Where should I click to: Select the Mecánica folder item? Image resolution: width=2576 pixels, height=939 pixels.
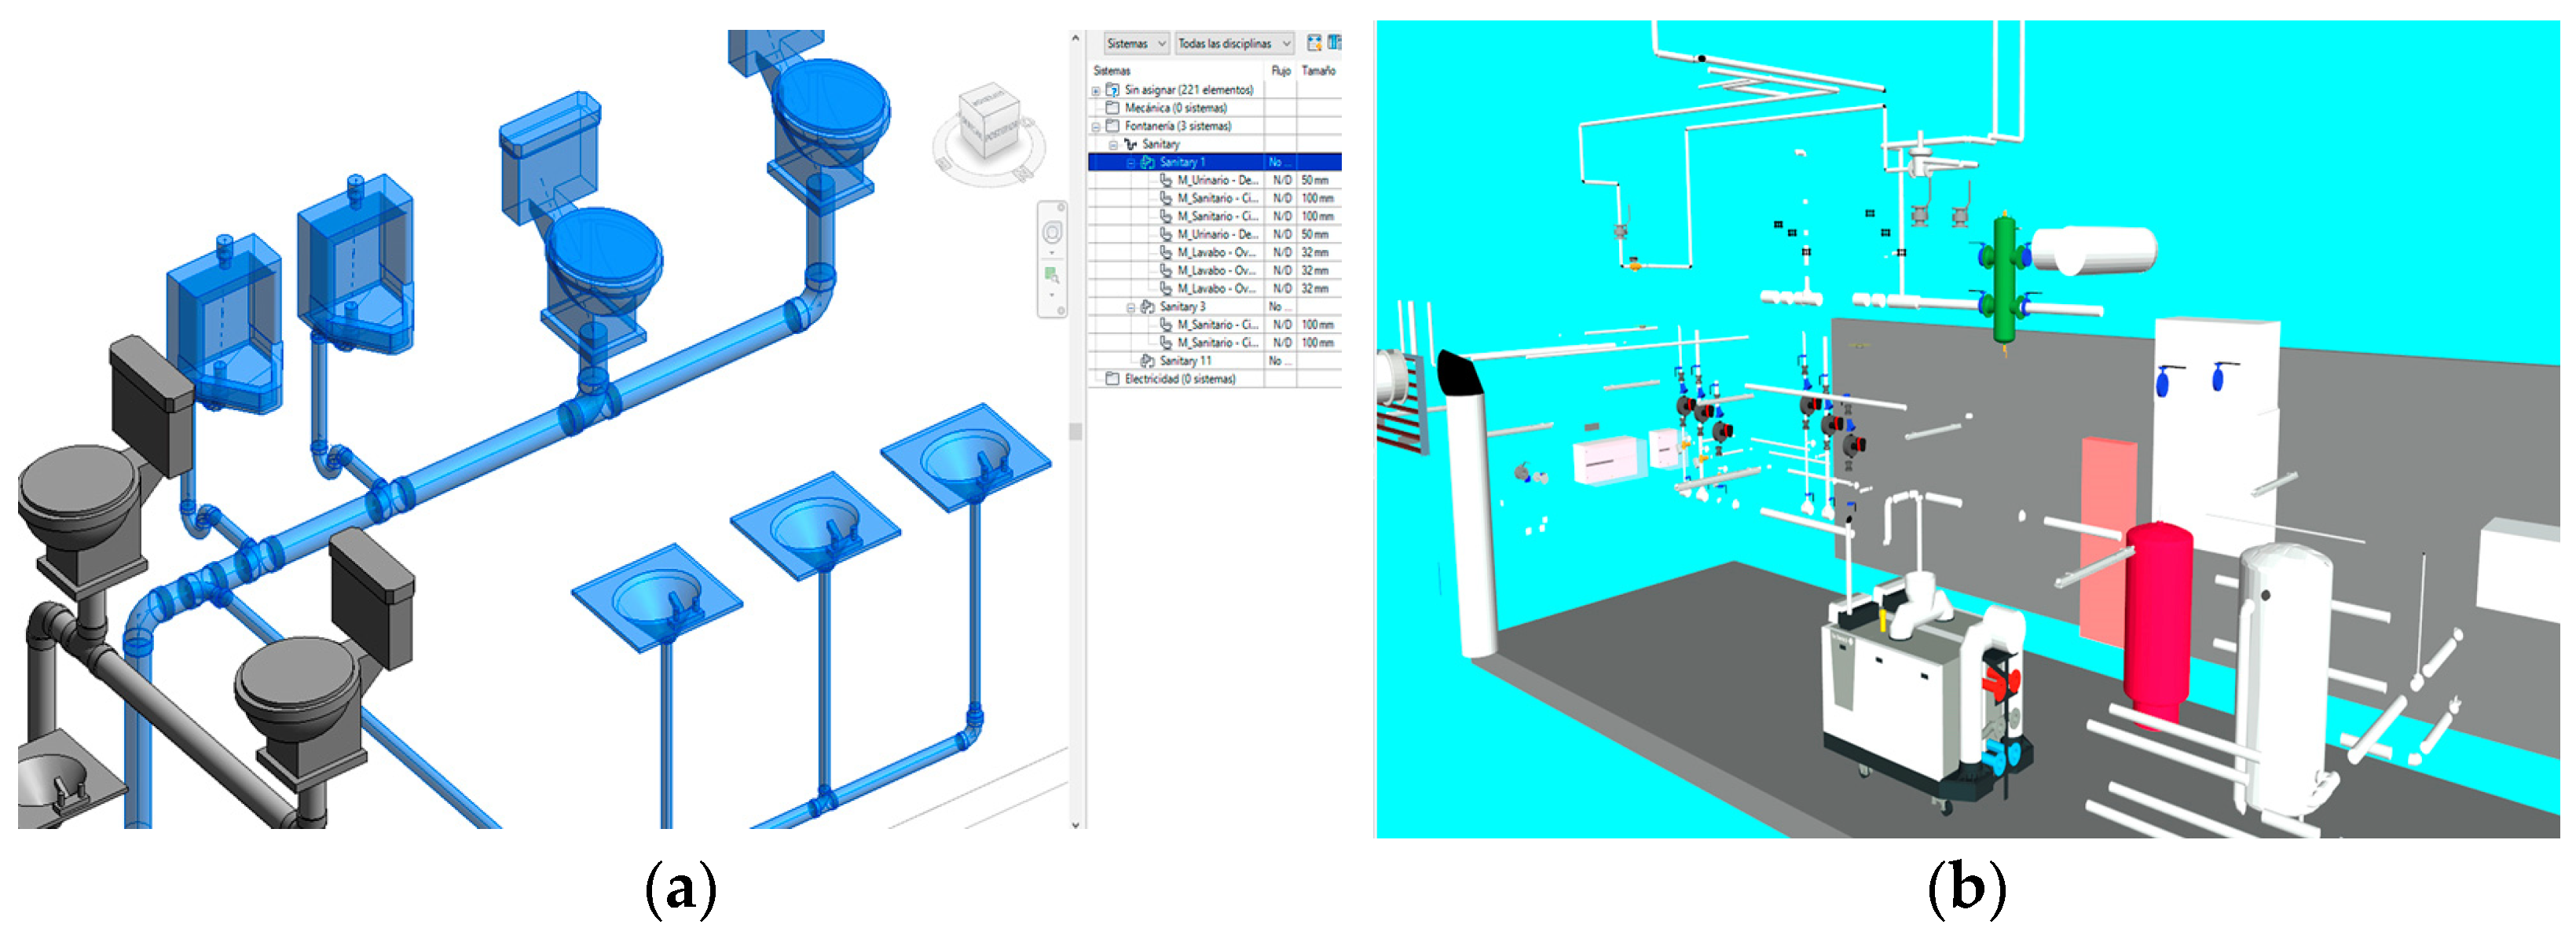[x=1174, y=108]
